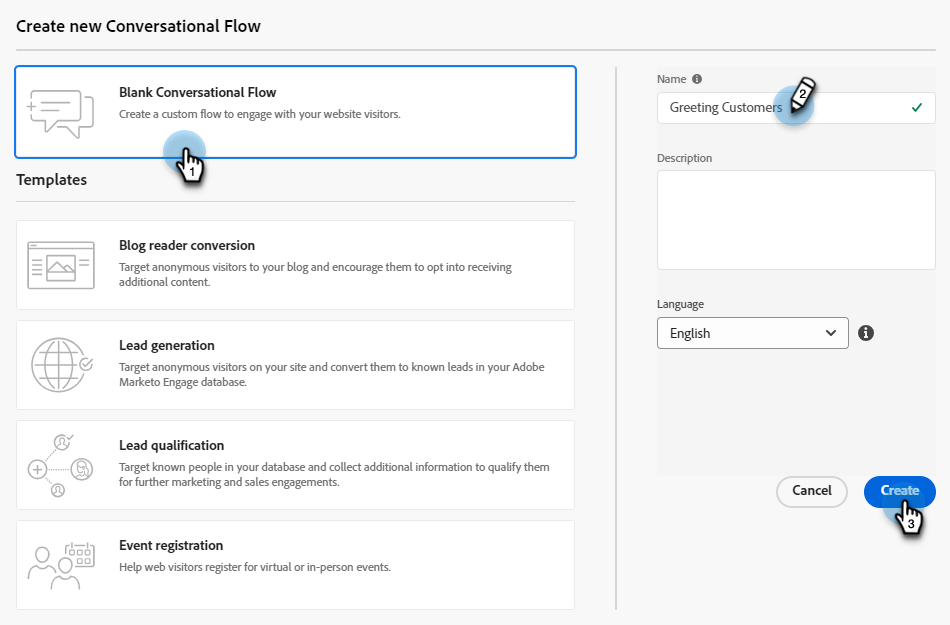
Task: Click the Templates section heading
Action: pyautogui.click(x=52, y=180)
